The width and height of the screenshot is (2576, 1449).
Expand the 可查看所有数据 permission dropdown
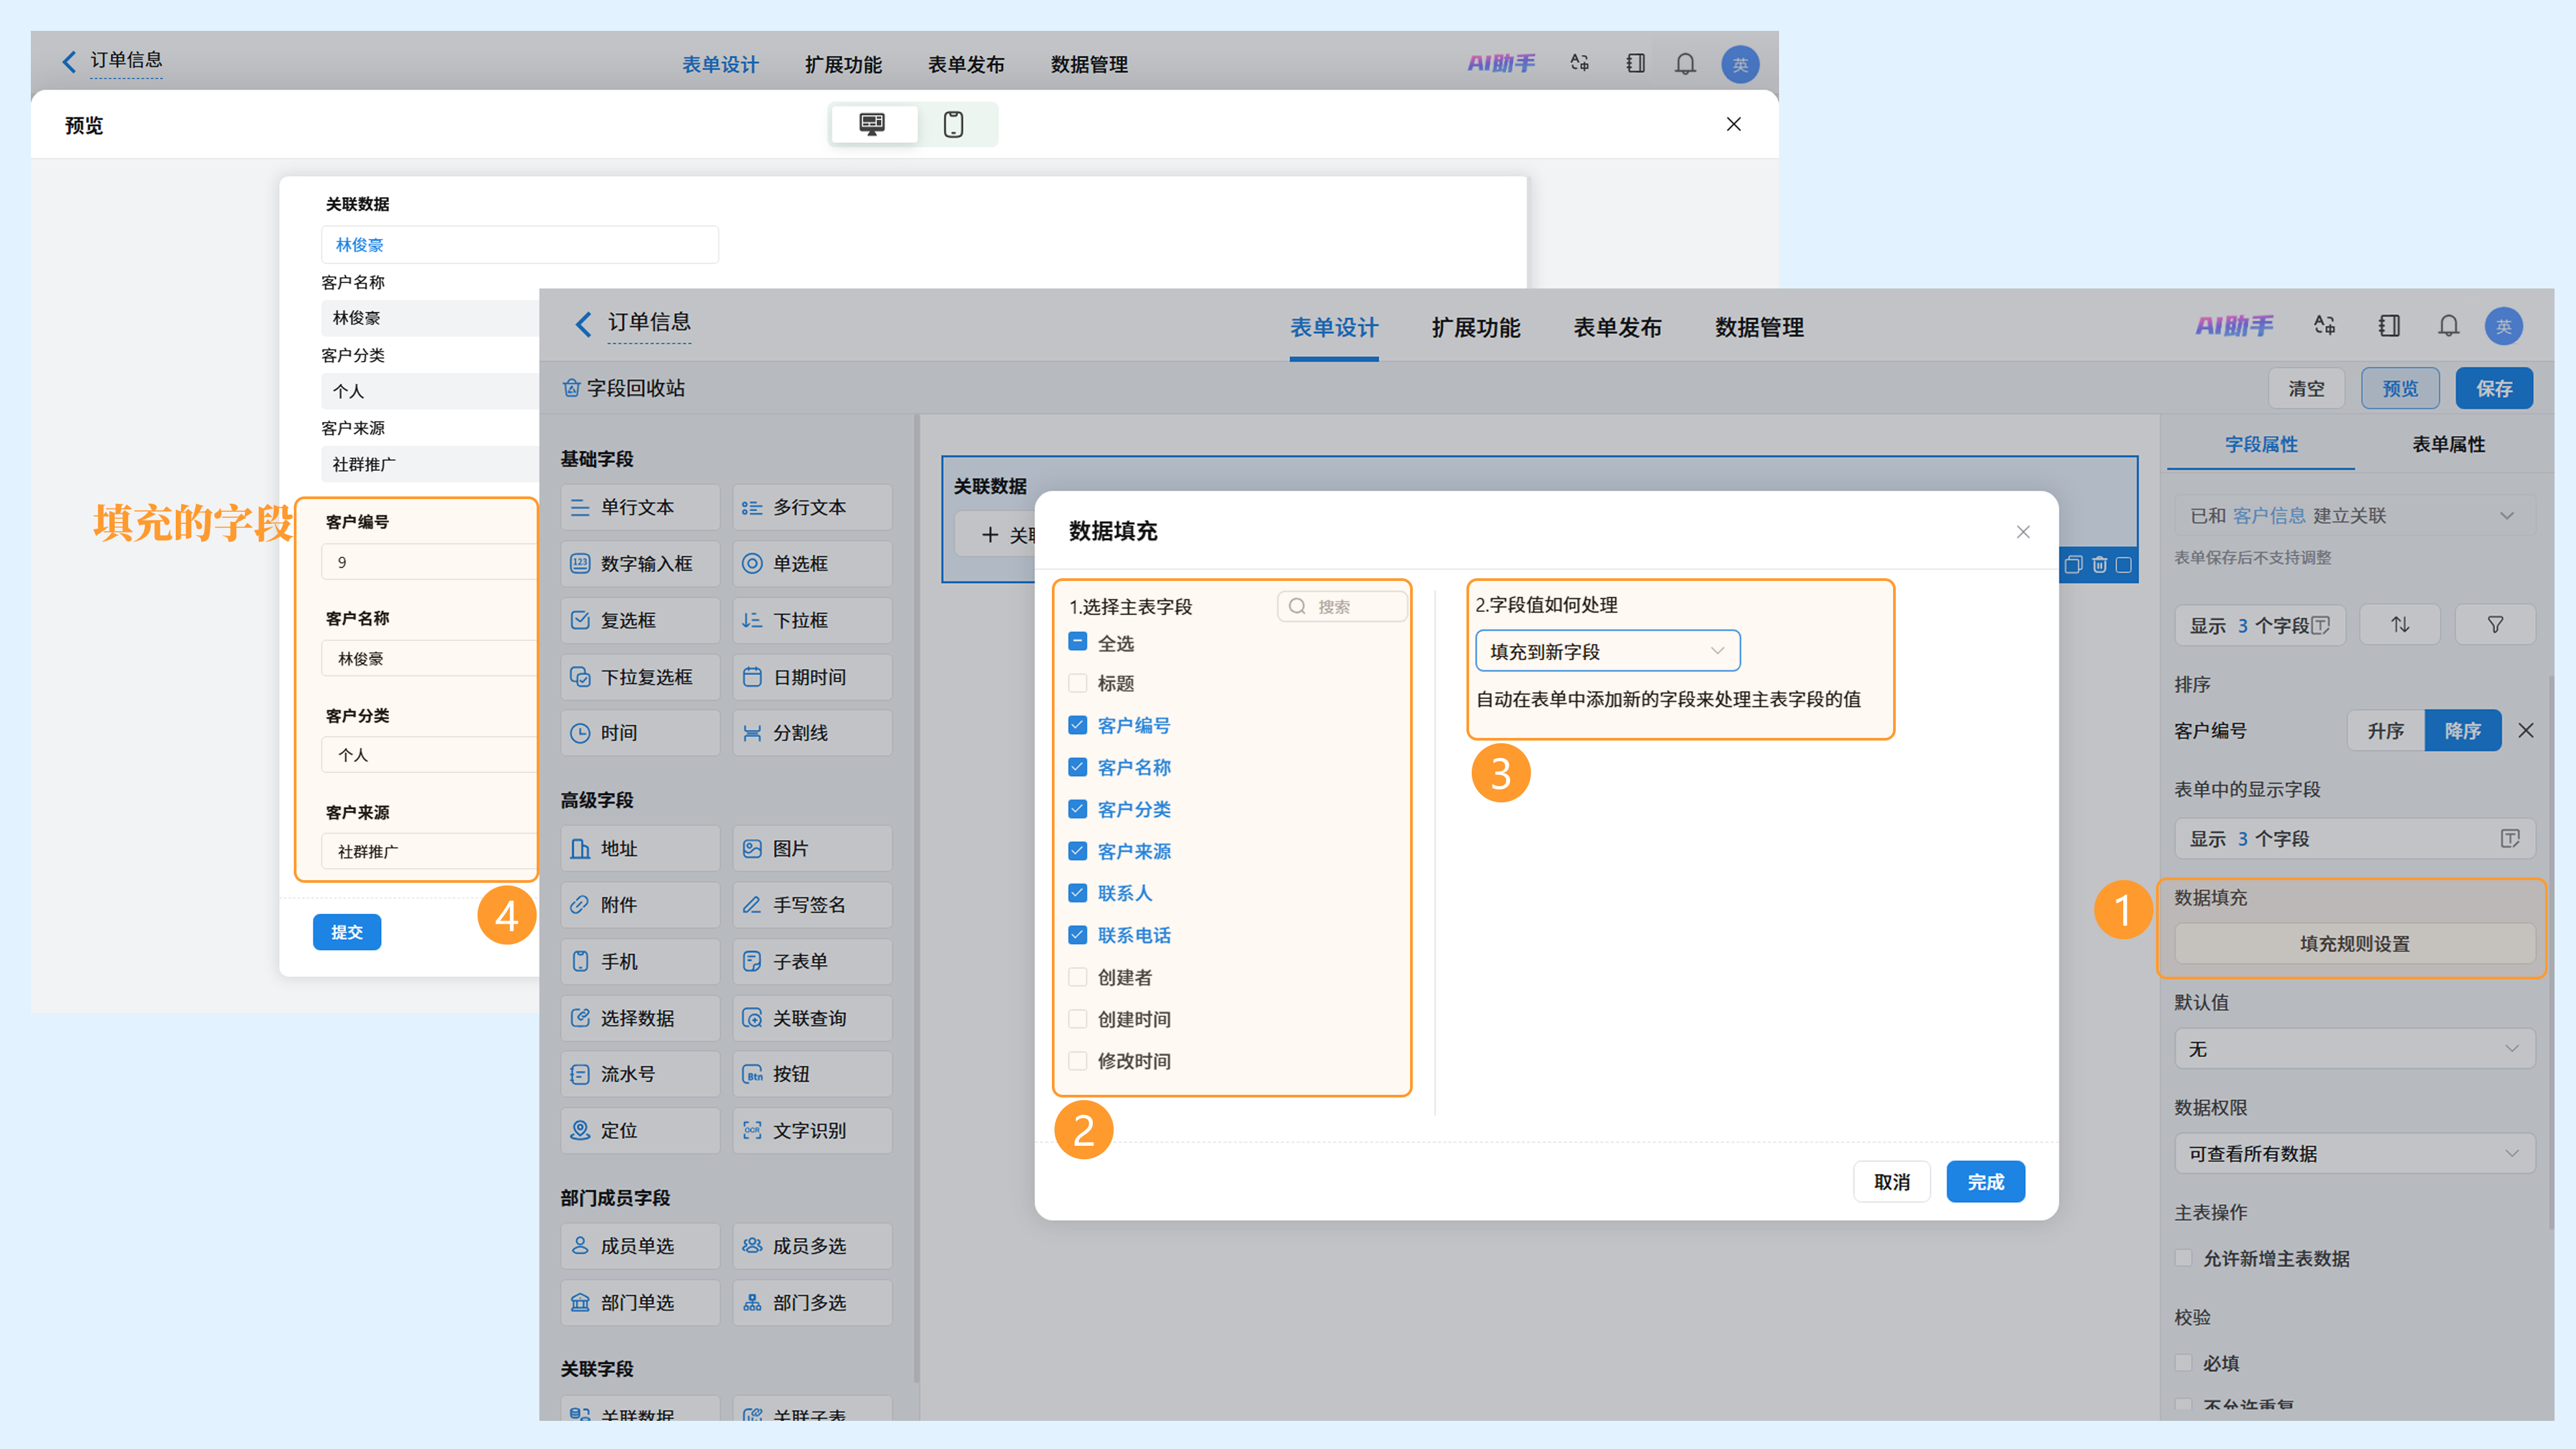point(2354,1153)
